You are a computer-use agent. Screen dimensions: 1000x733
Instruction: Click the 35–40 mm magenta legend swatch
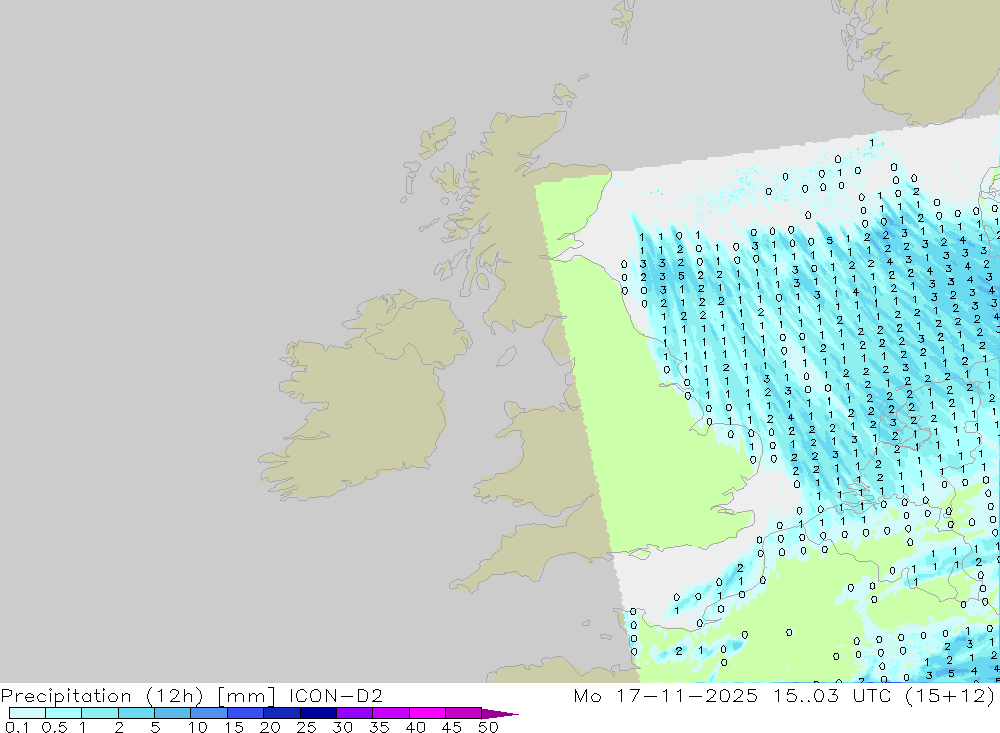click(390, 713)
